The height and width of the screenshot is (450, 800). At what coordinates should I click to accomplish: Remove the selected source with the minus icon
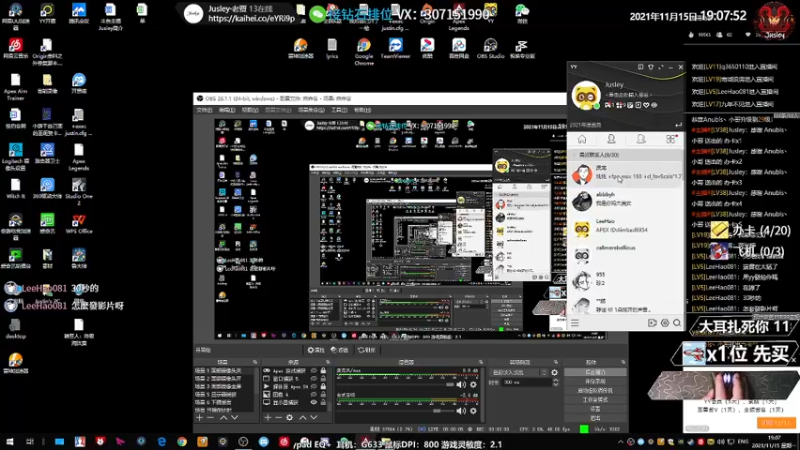tap(278, 417)
